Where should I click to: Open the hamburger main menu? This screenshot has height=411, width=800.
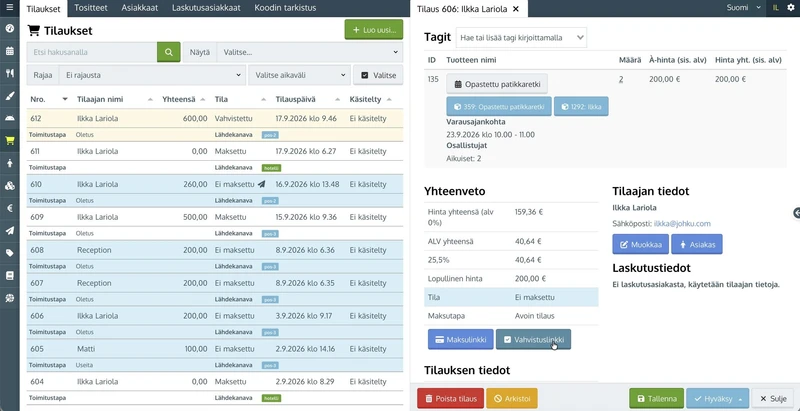click(x=10, y=8)
